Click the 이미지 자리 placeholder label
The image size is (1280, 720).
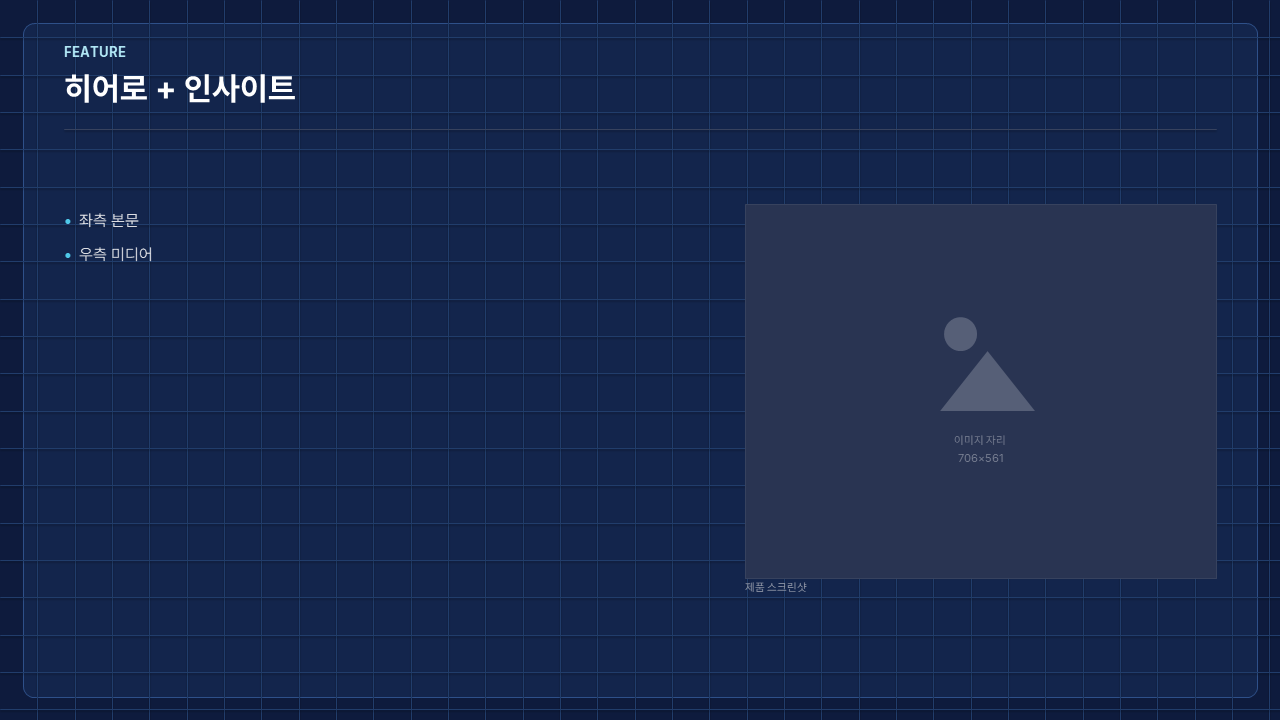point(980,440)
